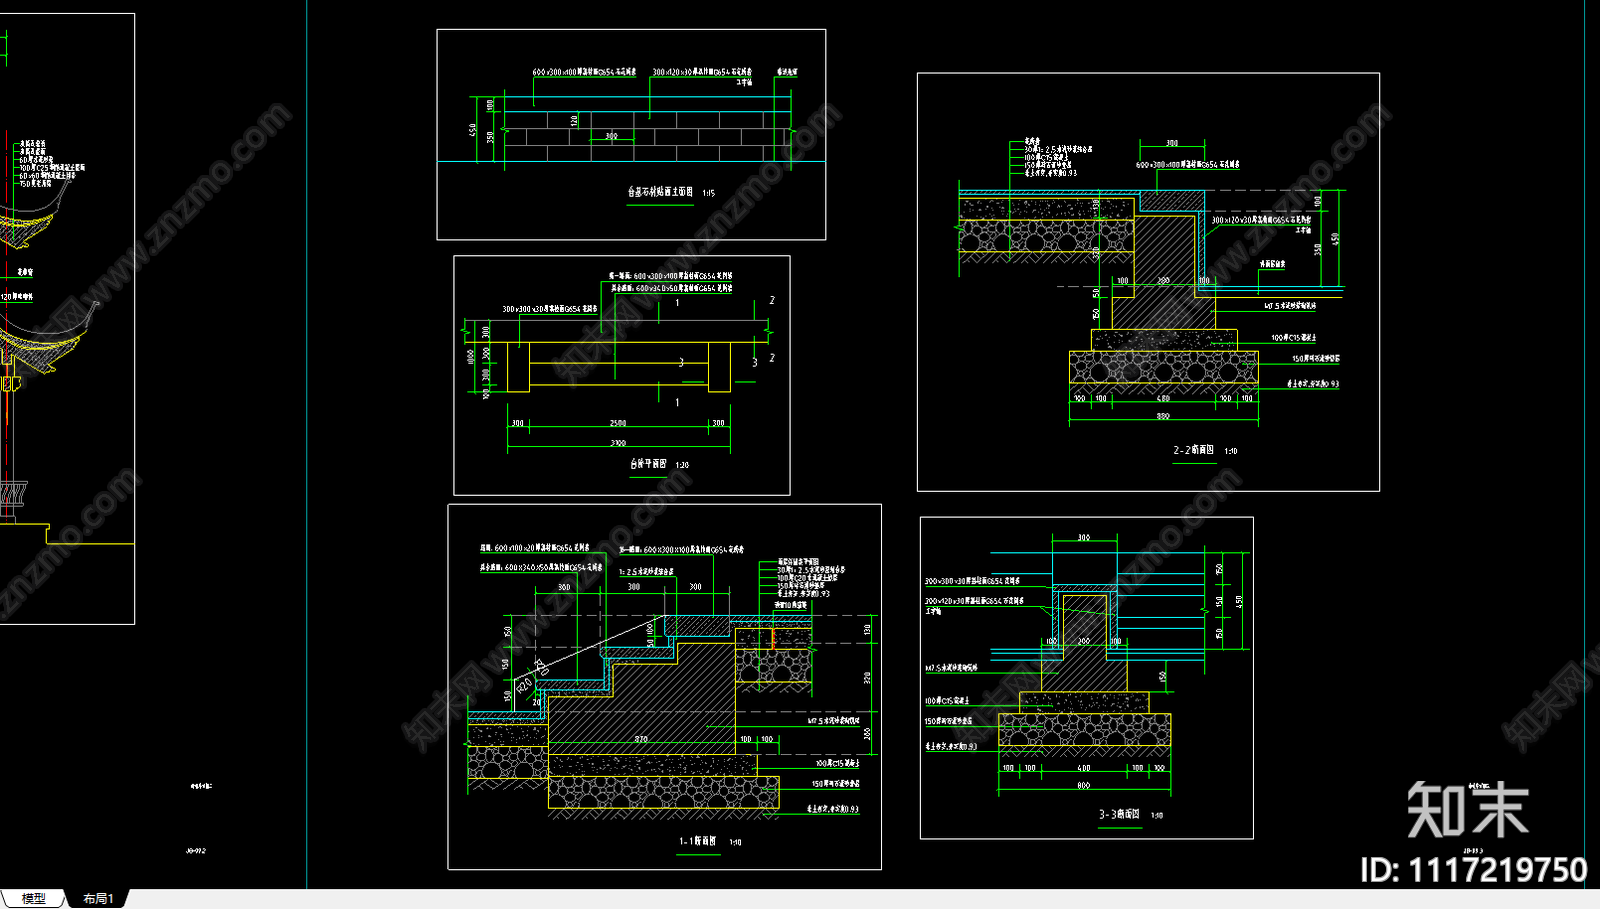Pick the 800 overall dimension in 3-3
Screen dimensions: 1600x909
pyautogui.click(x=1084, y=786)
